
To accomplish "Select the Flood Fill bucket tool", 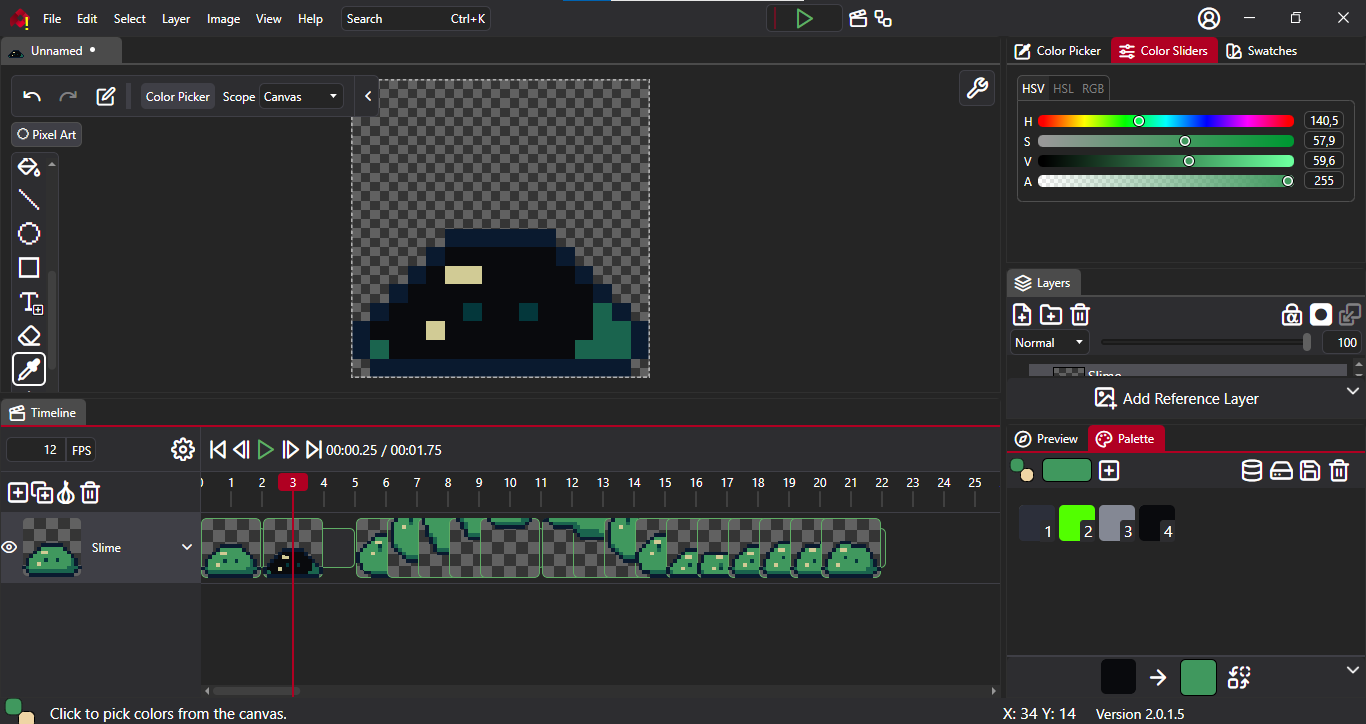I will pyautogui.click(x=29, y=167).
